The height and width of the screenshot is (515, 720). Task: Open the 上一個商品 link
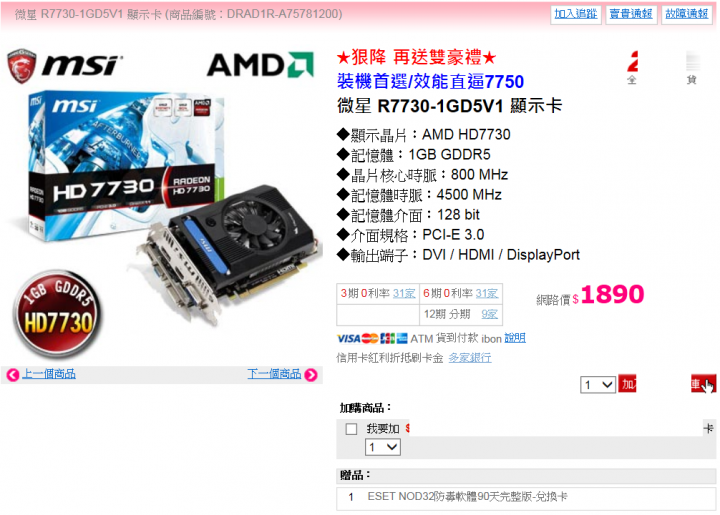coord(49,374)
